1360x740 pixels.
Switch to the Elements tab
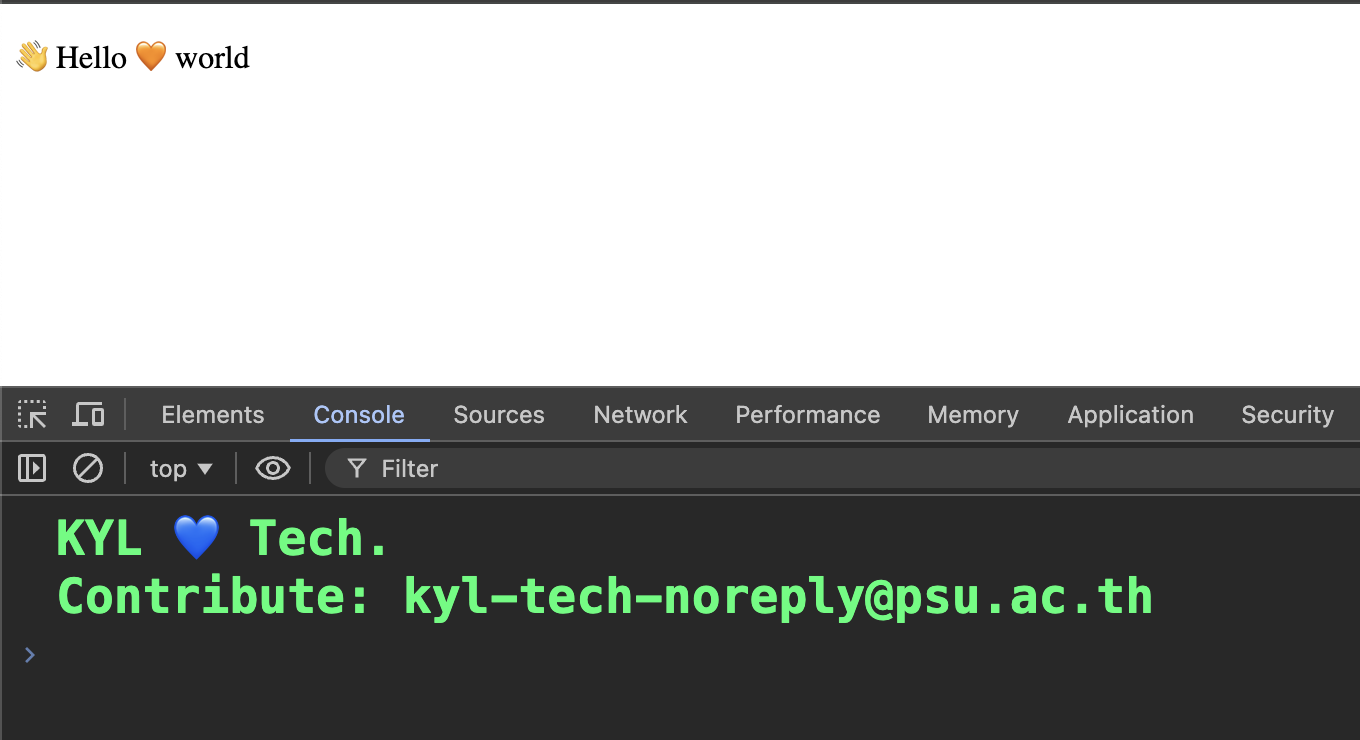pyautogui.click(x=213, y=415)
